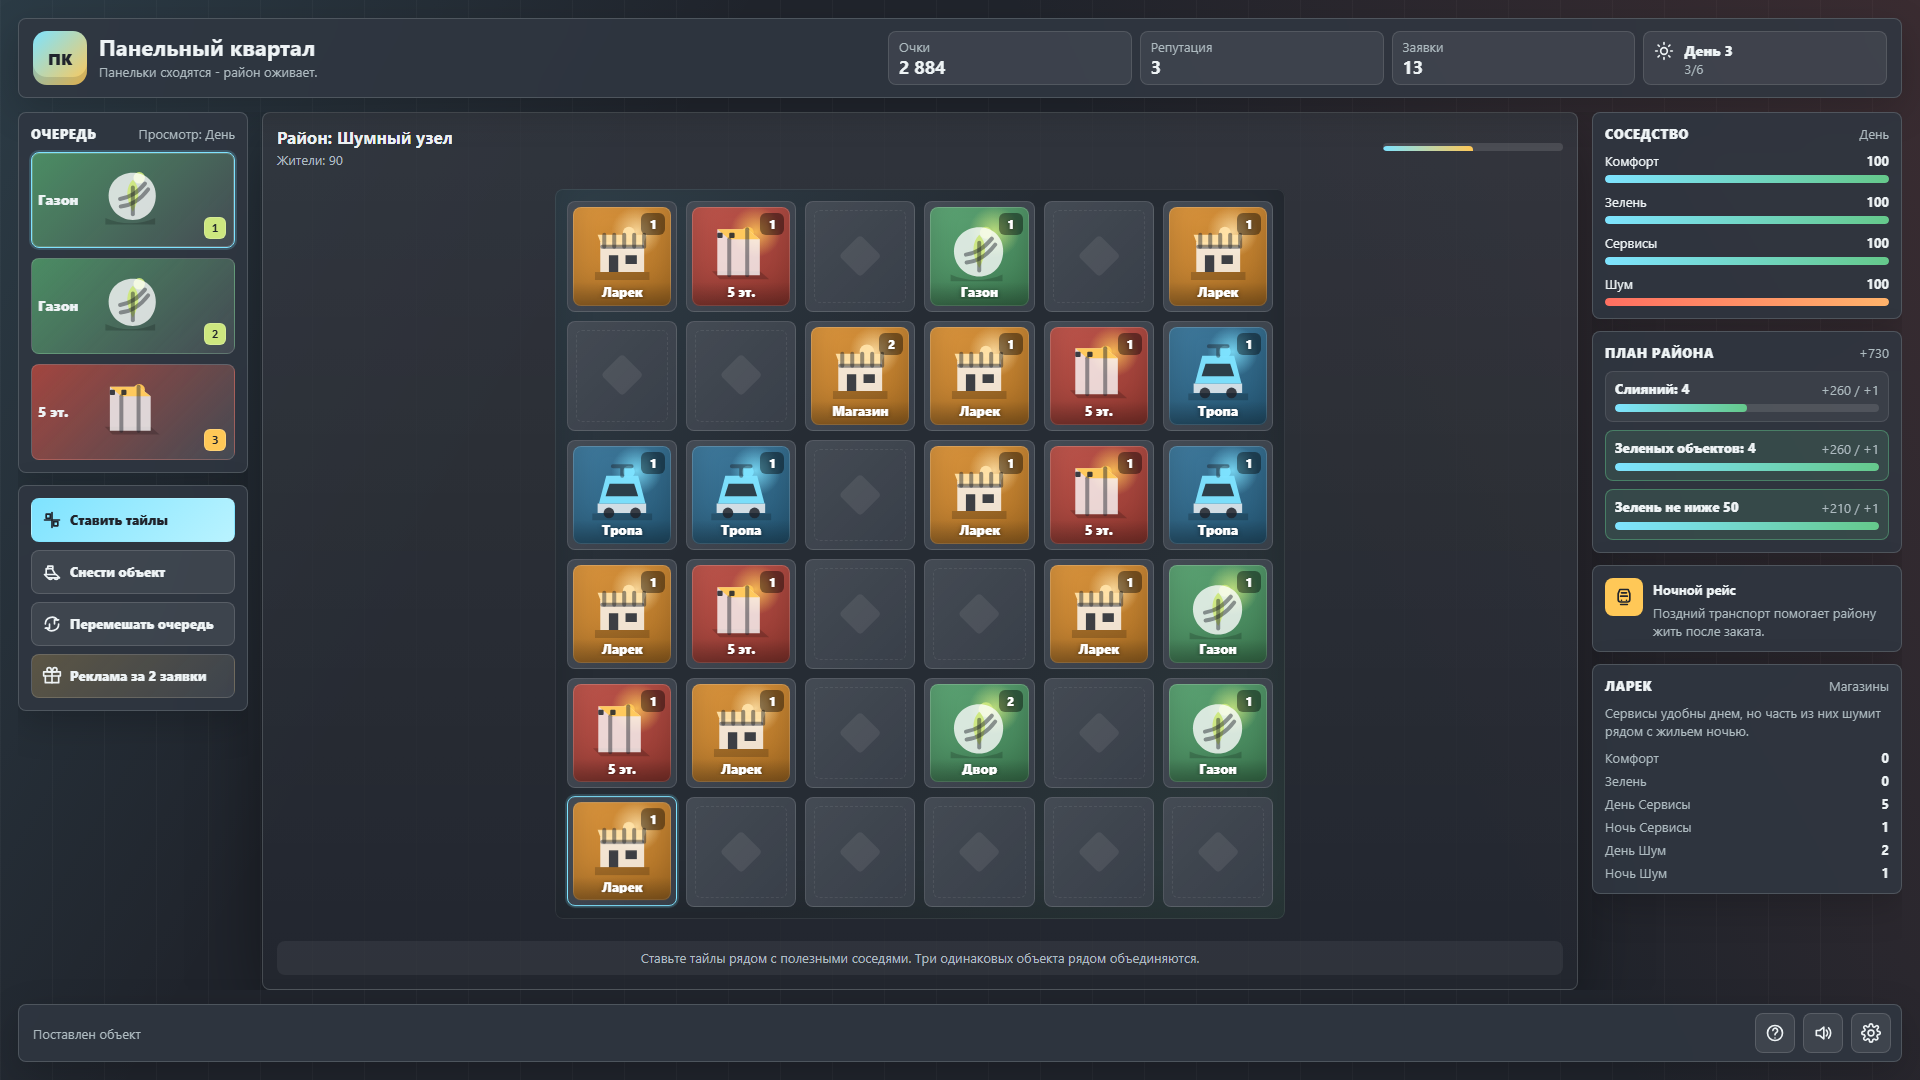This screenshot has height=1080, width=1920.
Task: Click the Ларек tile beside fourth-row Газон
Action: point(1098,613)
